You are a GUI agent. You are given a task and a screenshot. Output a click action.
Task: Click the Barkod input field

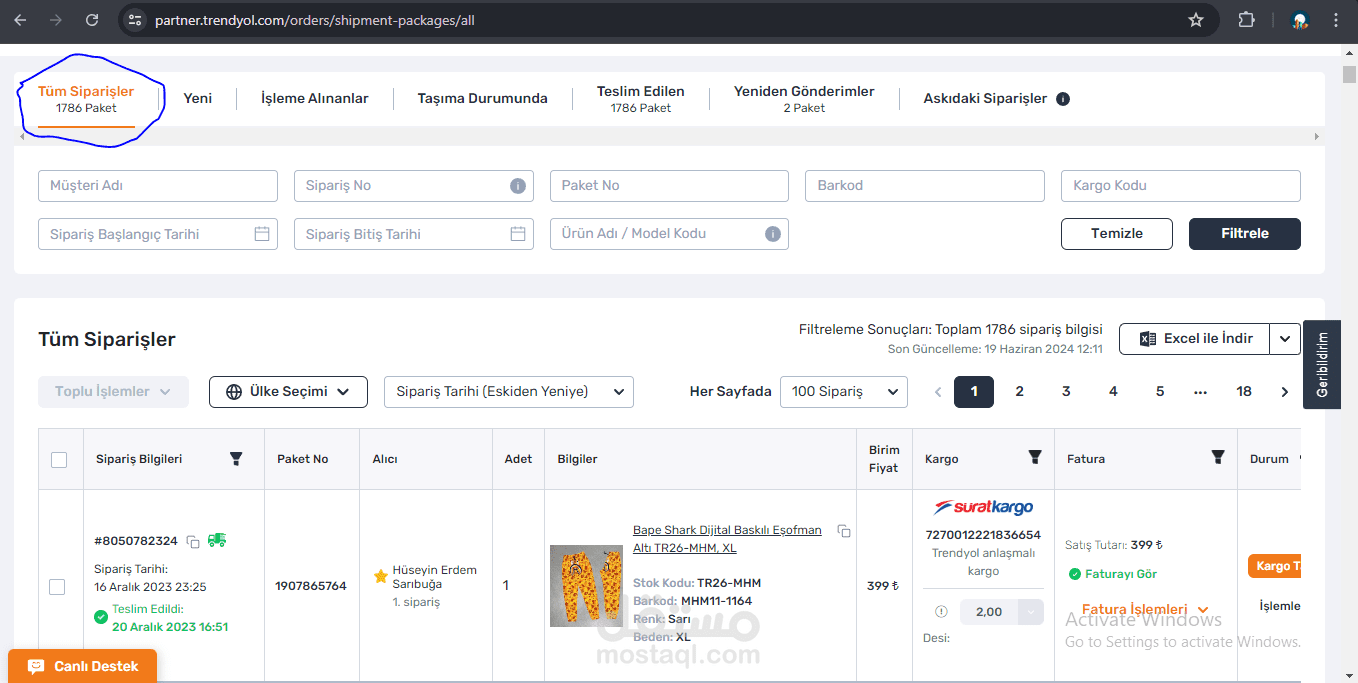925,186
